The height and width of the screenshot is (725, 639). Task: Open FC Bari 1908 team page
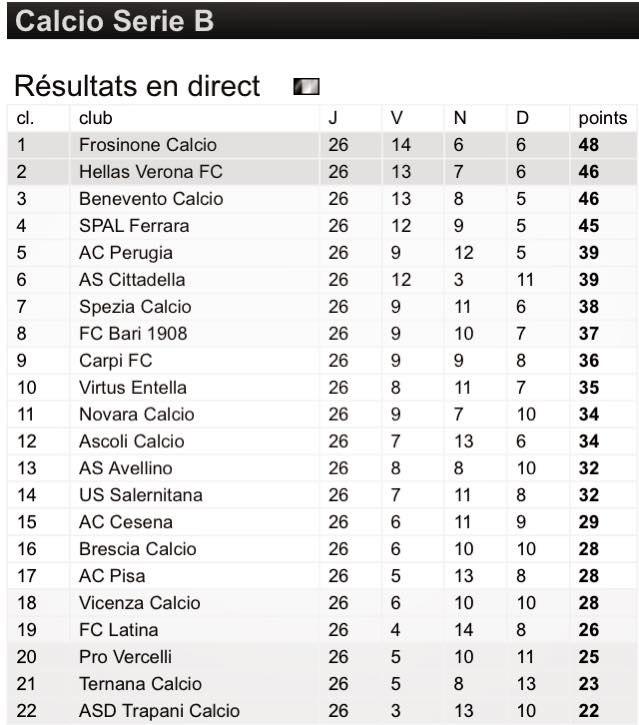pyautogui.click(x=133, y=333)
